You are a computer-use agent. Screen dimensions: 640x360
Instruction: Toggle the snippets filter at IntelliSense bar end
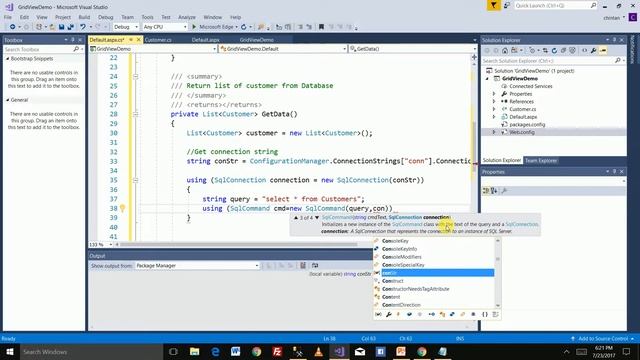[x=495, y=314]
